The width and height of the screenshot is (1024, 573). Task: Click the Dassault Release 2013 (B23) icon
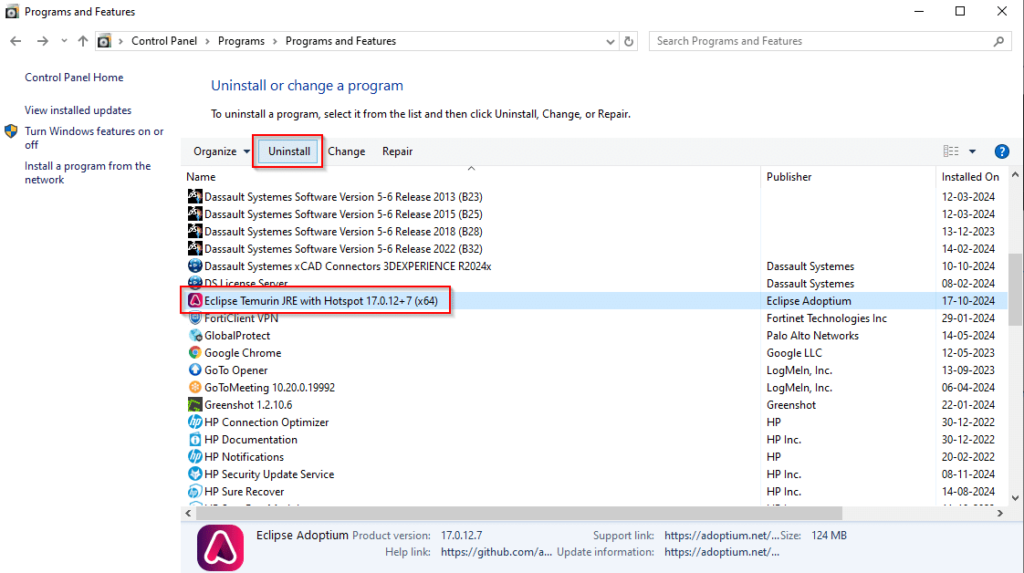click(x=195, y=196)
